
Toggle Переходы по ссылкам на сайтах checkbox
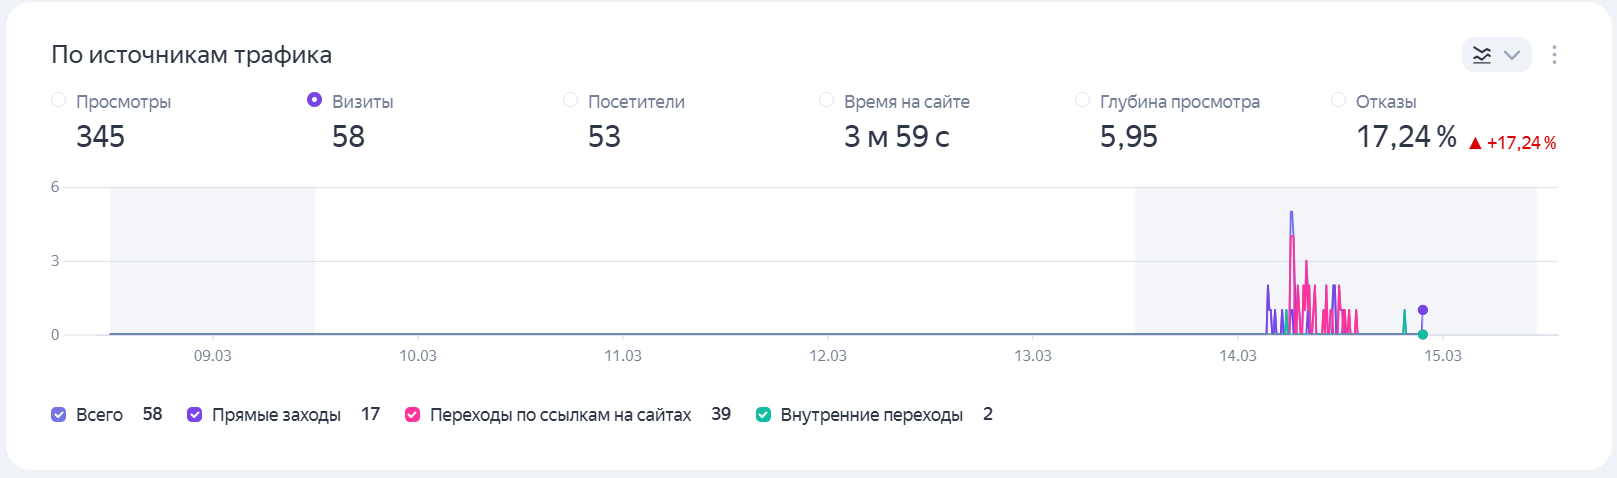pos(413,415)
